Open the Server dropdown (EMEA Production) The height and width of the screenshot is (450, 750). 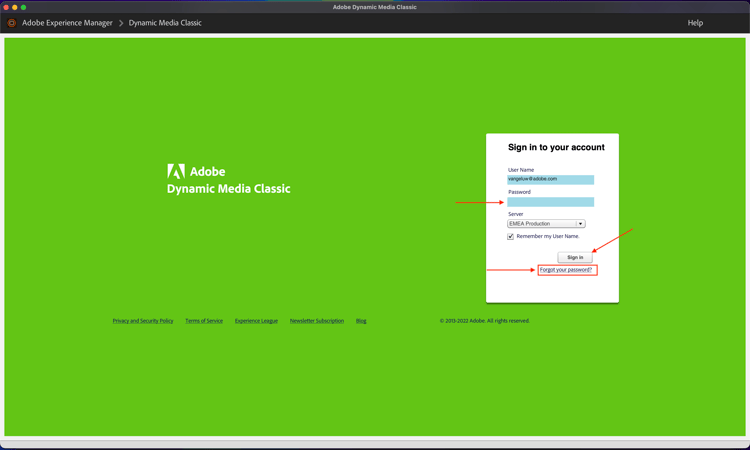(x=546, y=224)
